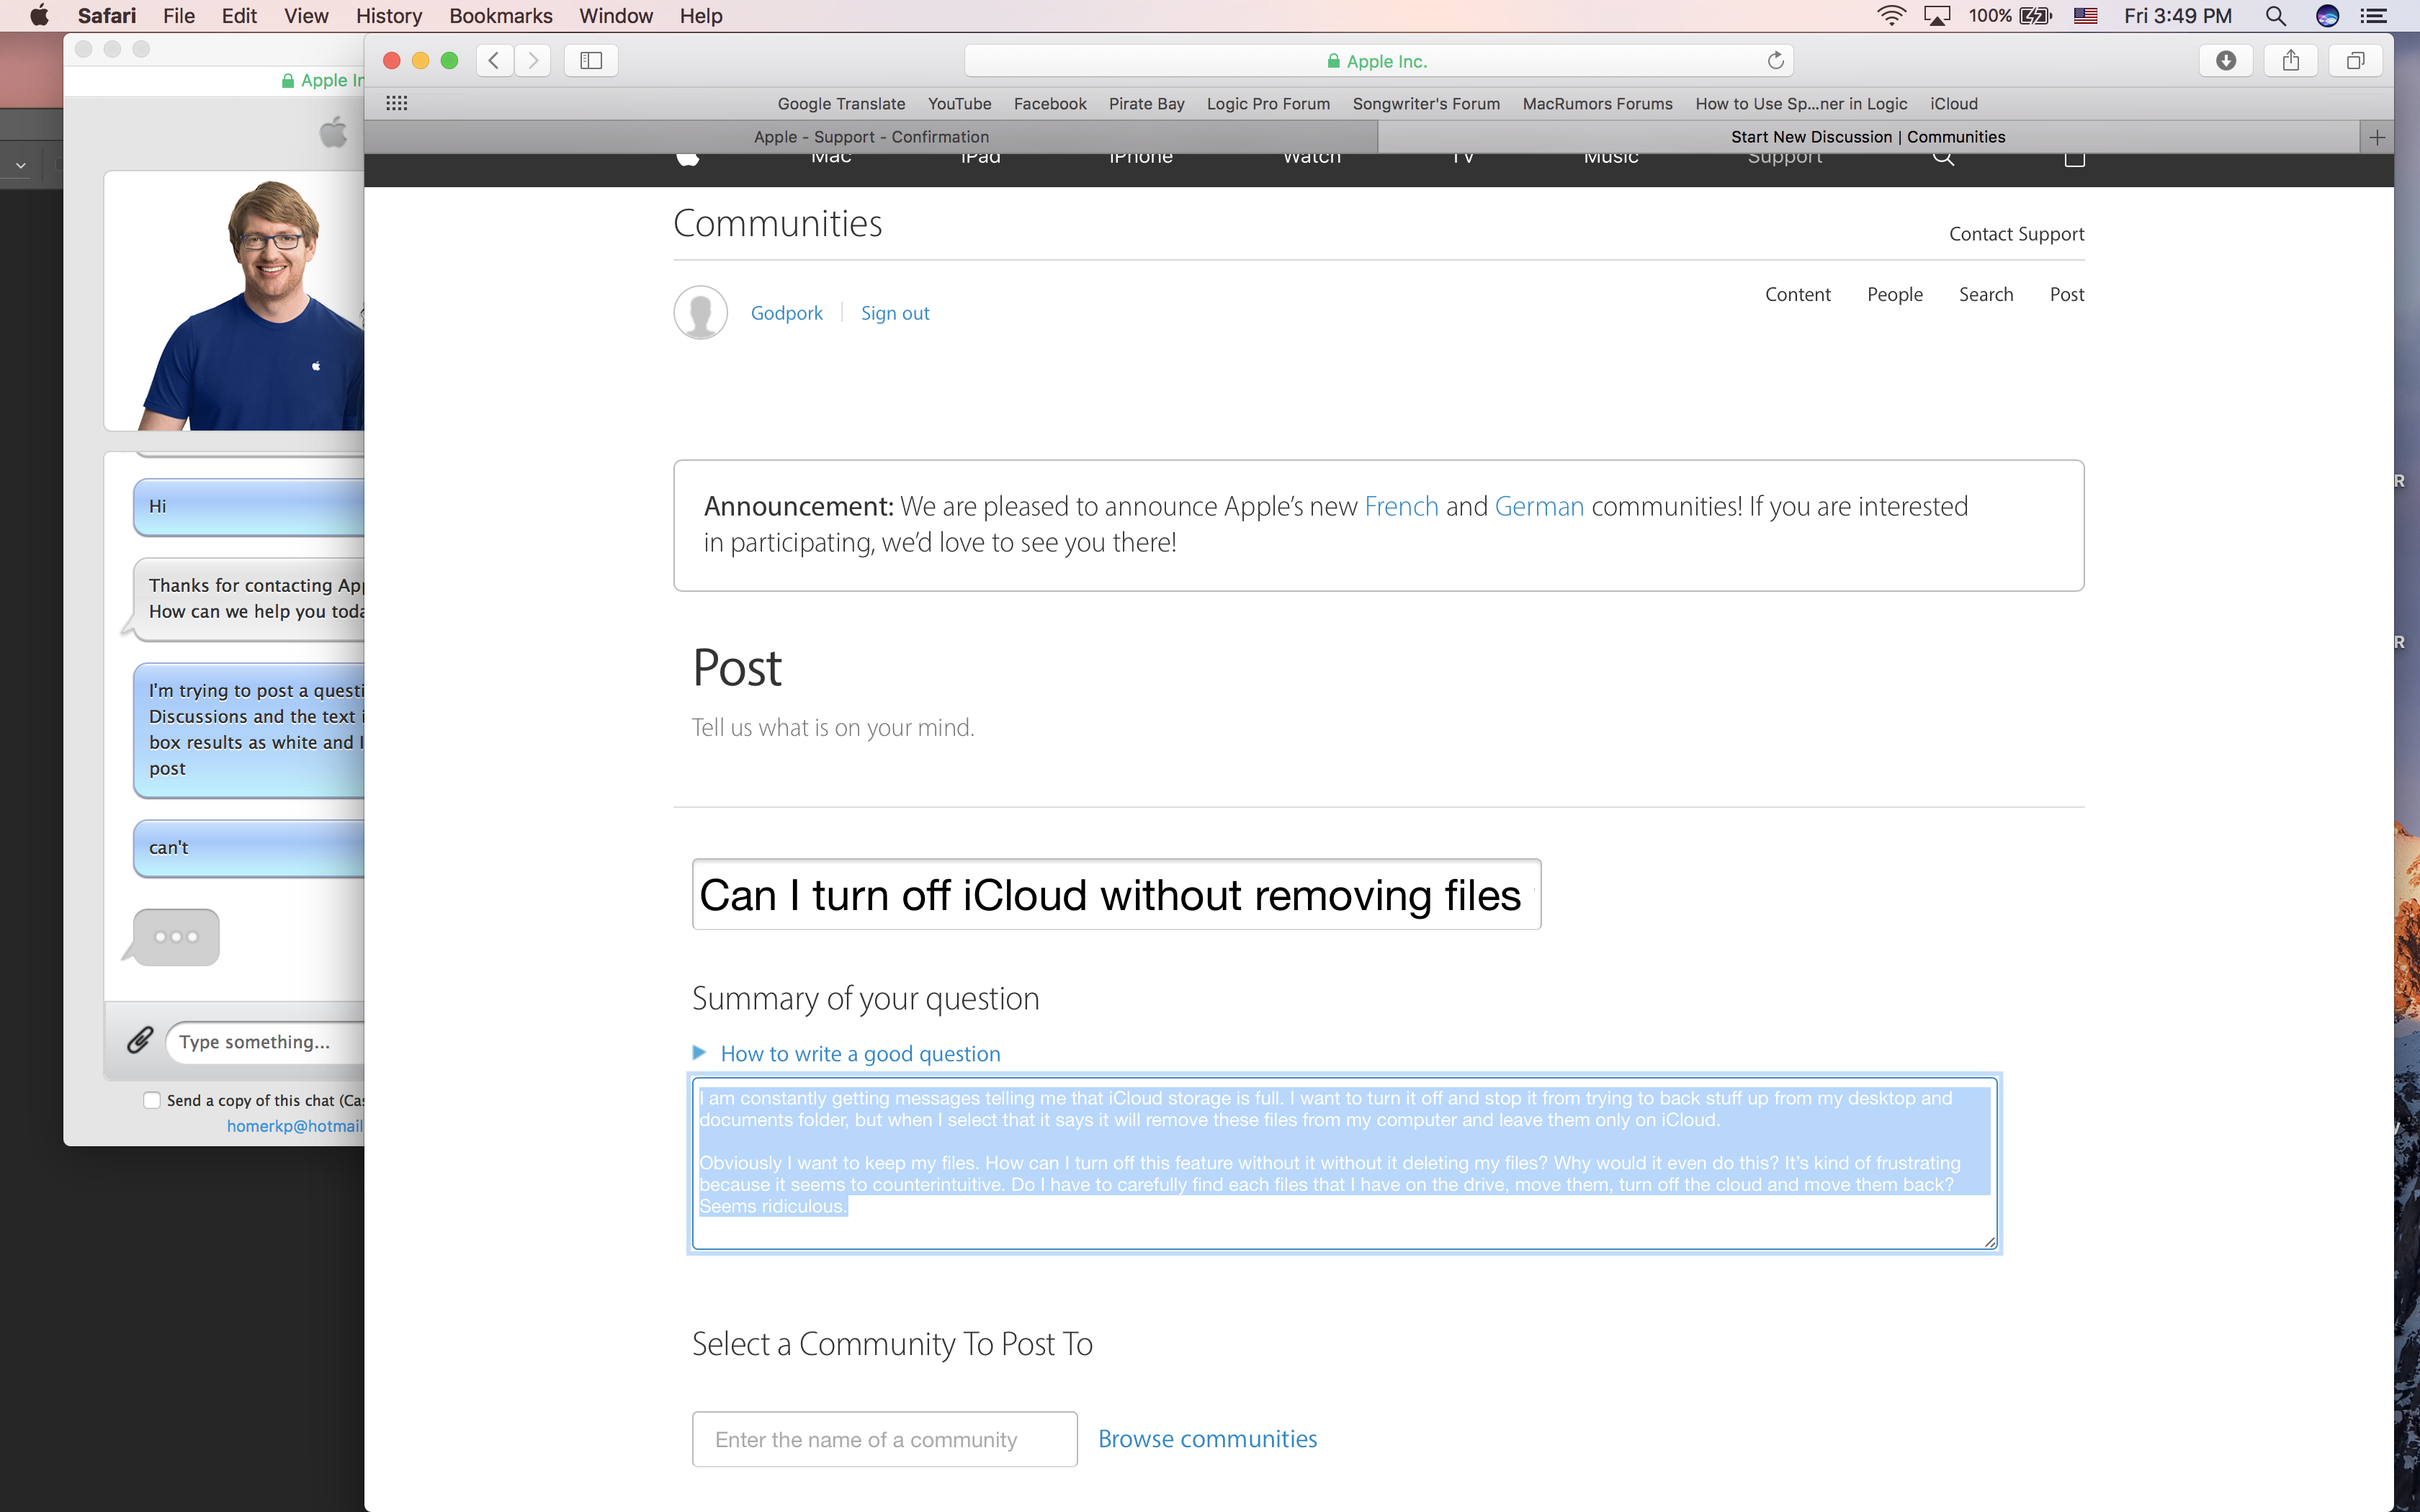Image resolution: width=2420 pixels, height=1512 pixels.
Task: Click the Wi-Fi status icon
Action: pos(1891,16)
